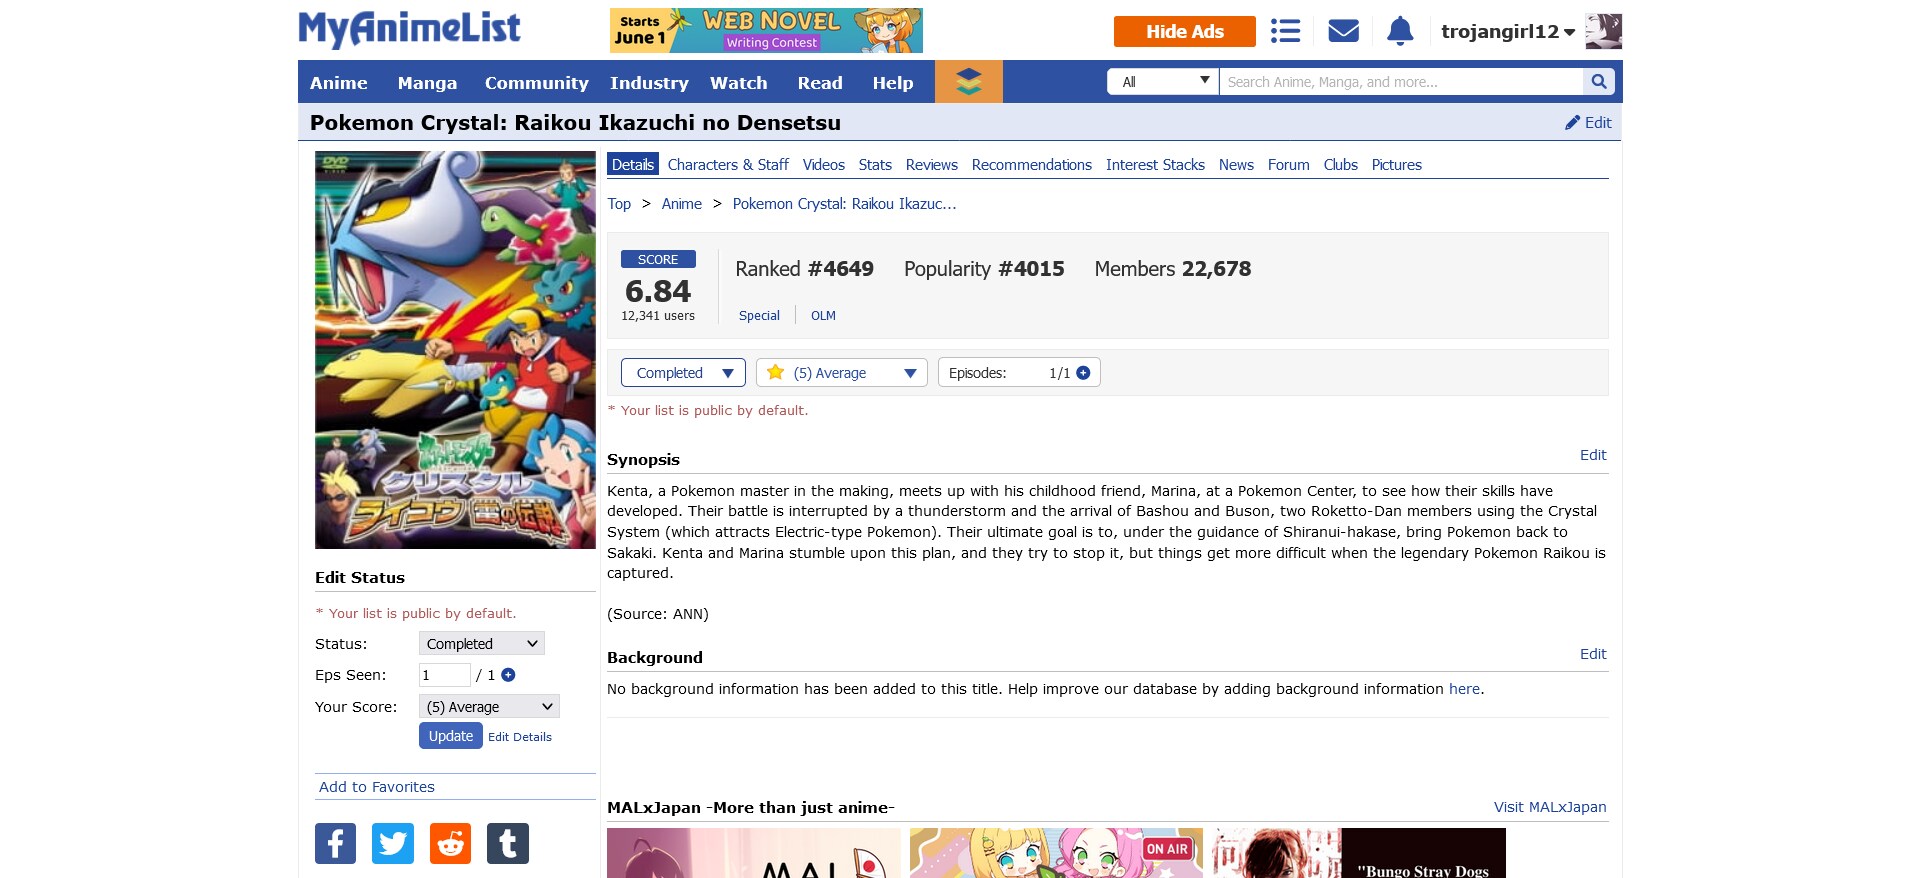
Task: Increment episodes with plus icon beside 1/1
Action: tap(1083, 373)
